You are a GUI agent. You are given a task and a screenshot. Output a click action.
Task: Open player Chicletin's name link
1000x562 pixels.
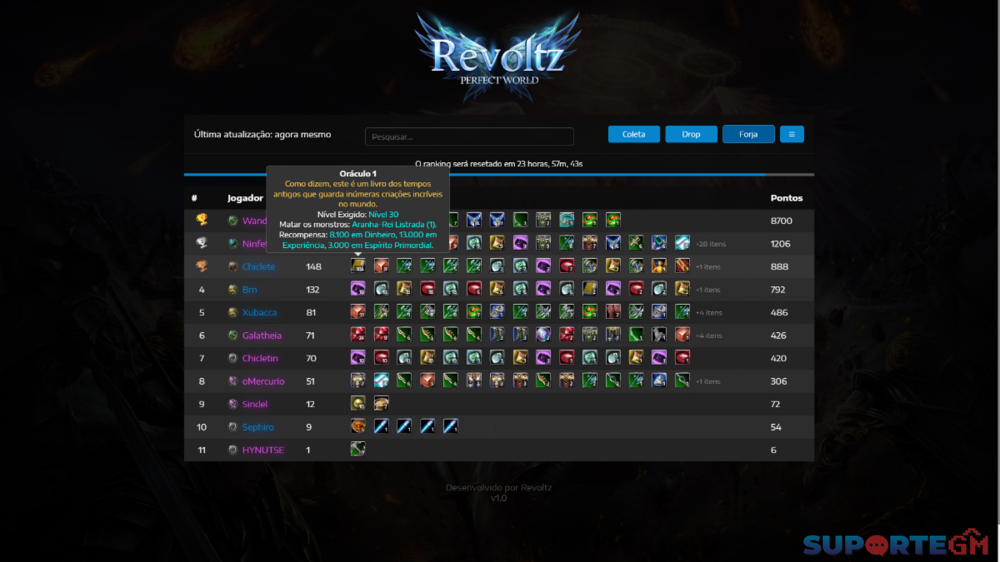click(x=260, y=358)
